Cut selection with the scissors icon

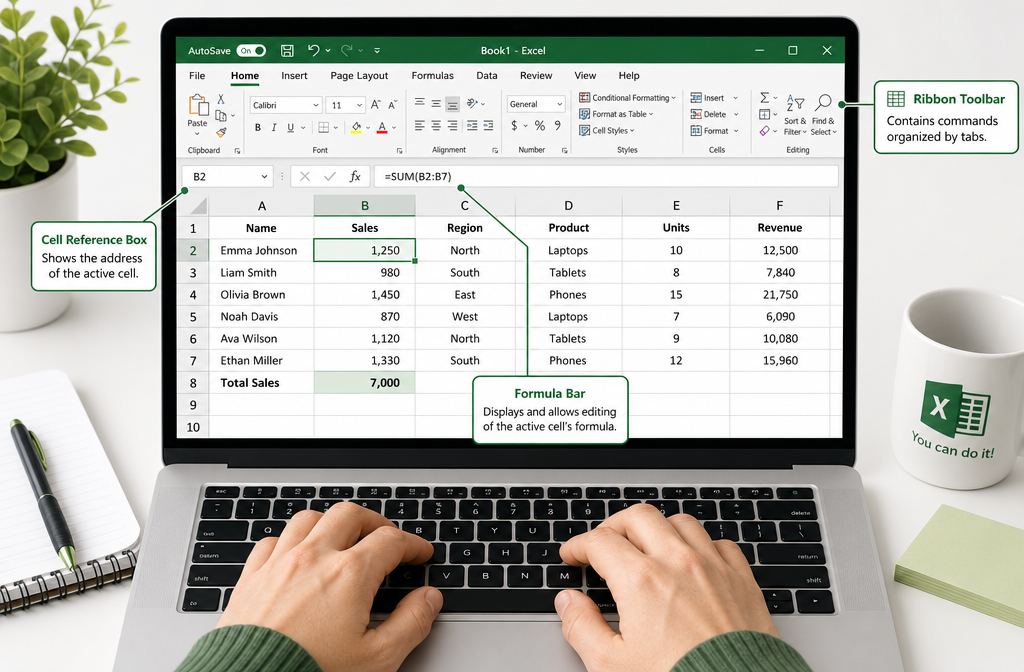[221, 99]
